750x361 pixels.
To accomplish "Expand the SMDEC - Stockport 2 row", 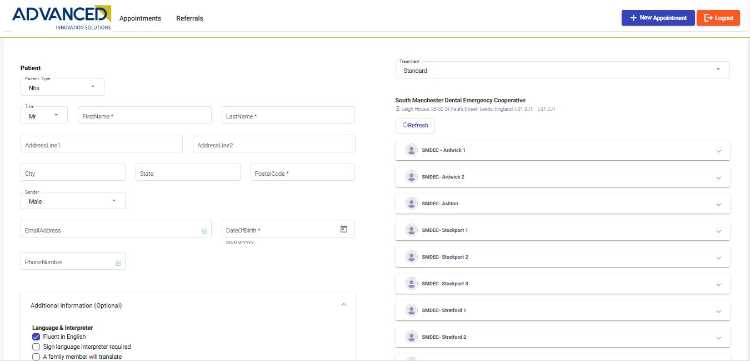I will pos(562,257).
